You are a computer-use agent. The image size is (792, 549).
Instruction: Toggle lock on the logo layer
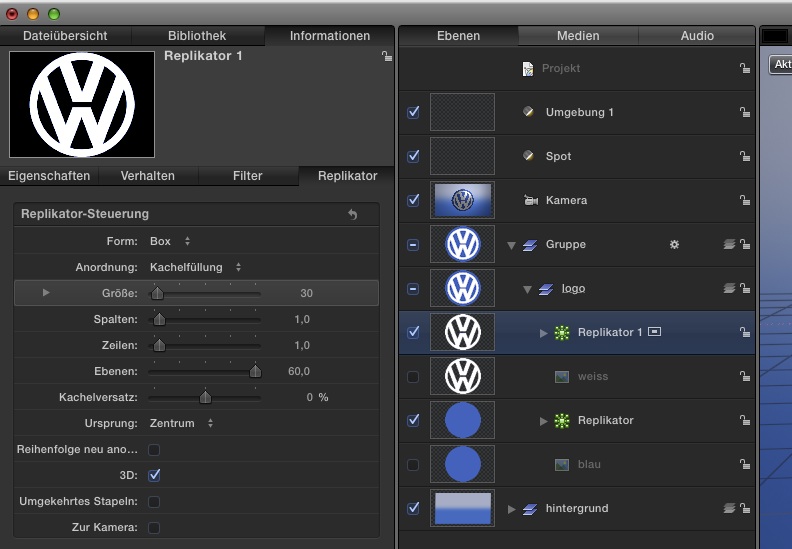pos(745,288)
